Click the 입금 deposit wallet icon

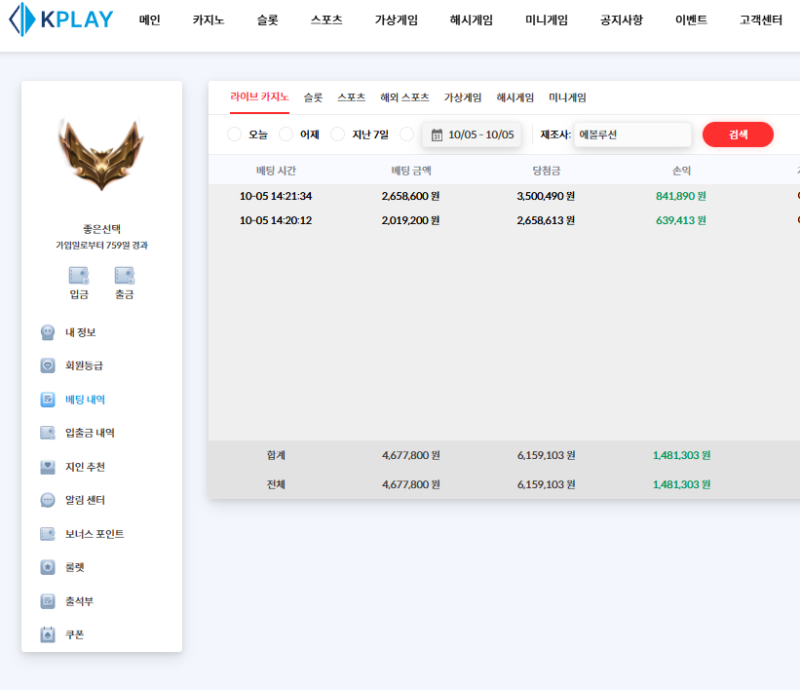(79, 275)
